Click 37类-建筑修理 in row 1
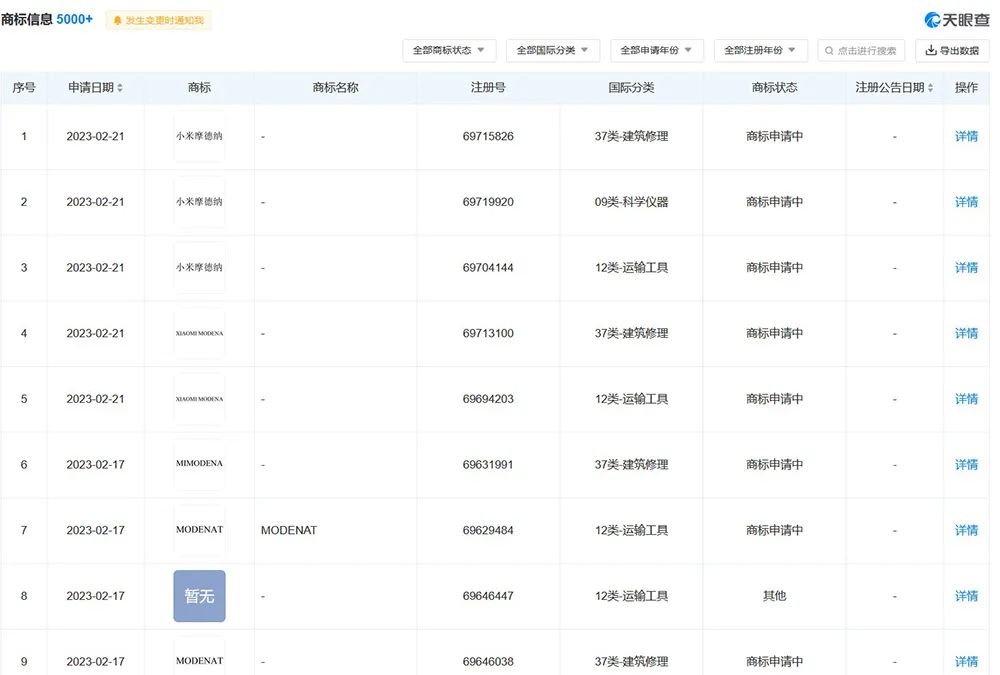This screenshot has height=675, width=1000. pyautogui.click(x=631, y=136)
